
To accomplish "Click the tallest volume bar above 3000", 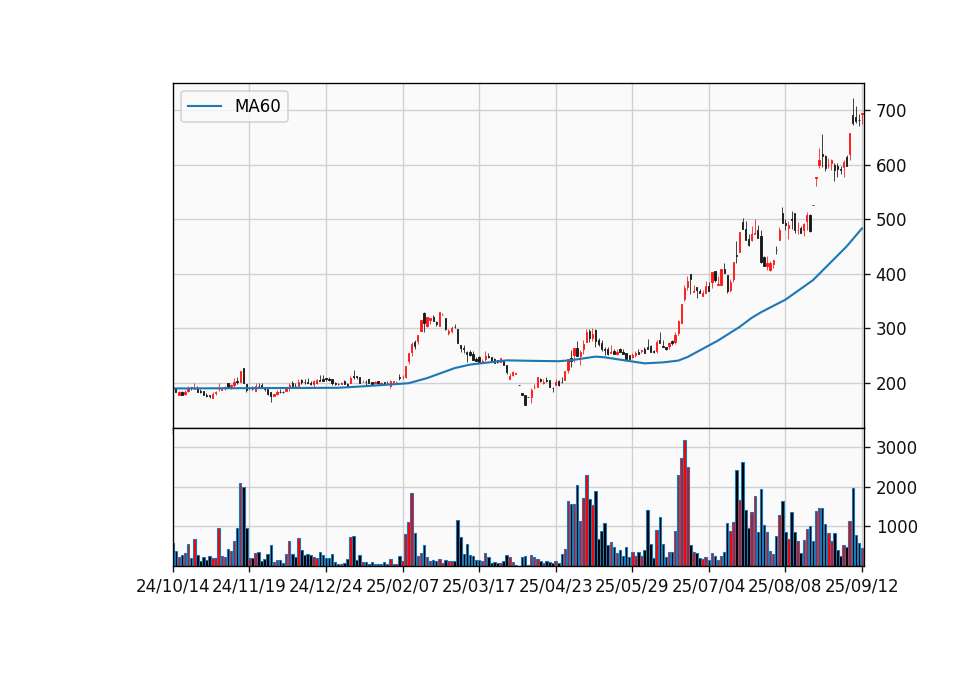I will (684, 503).
